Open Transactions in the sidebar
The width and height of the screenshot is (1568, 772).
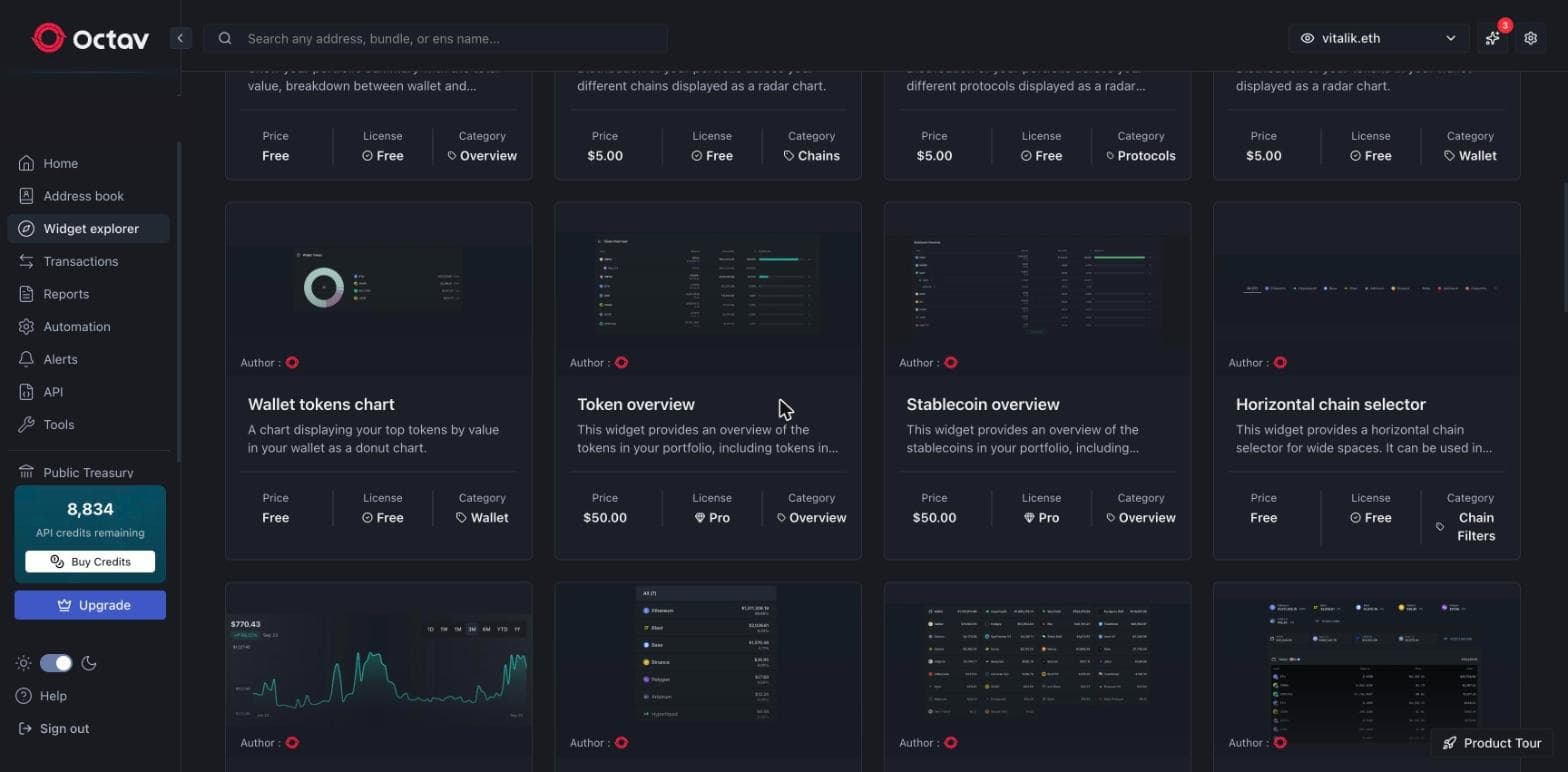tap(88, 261)
